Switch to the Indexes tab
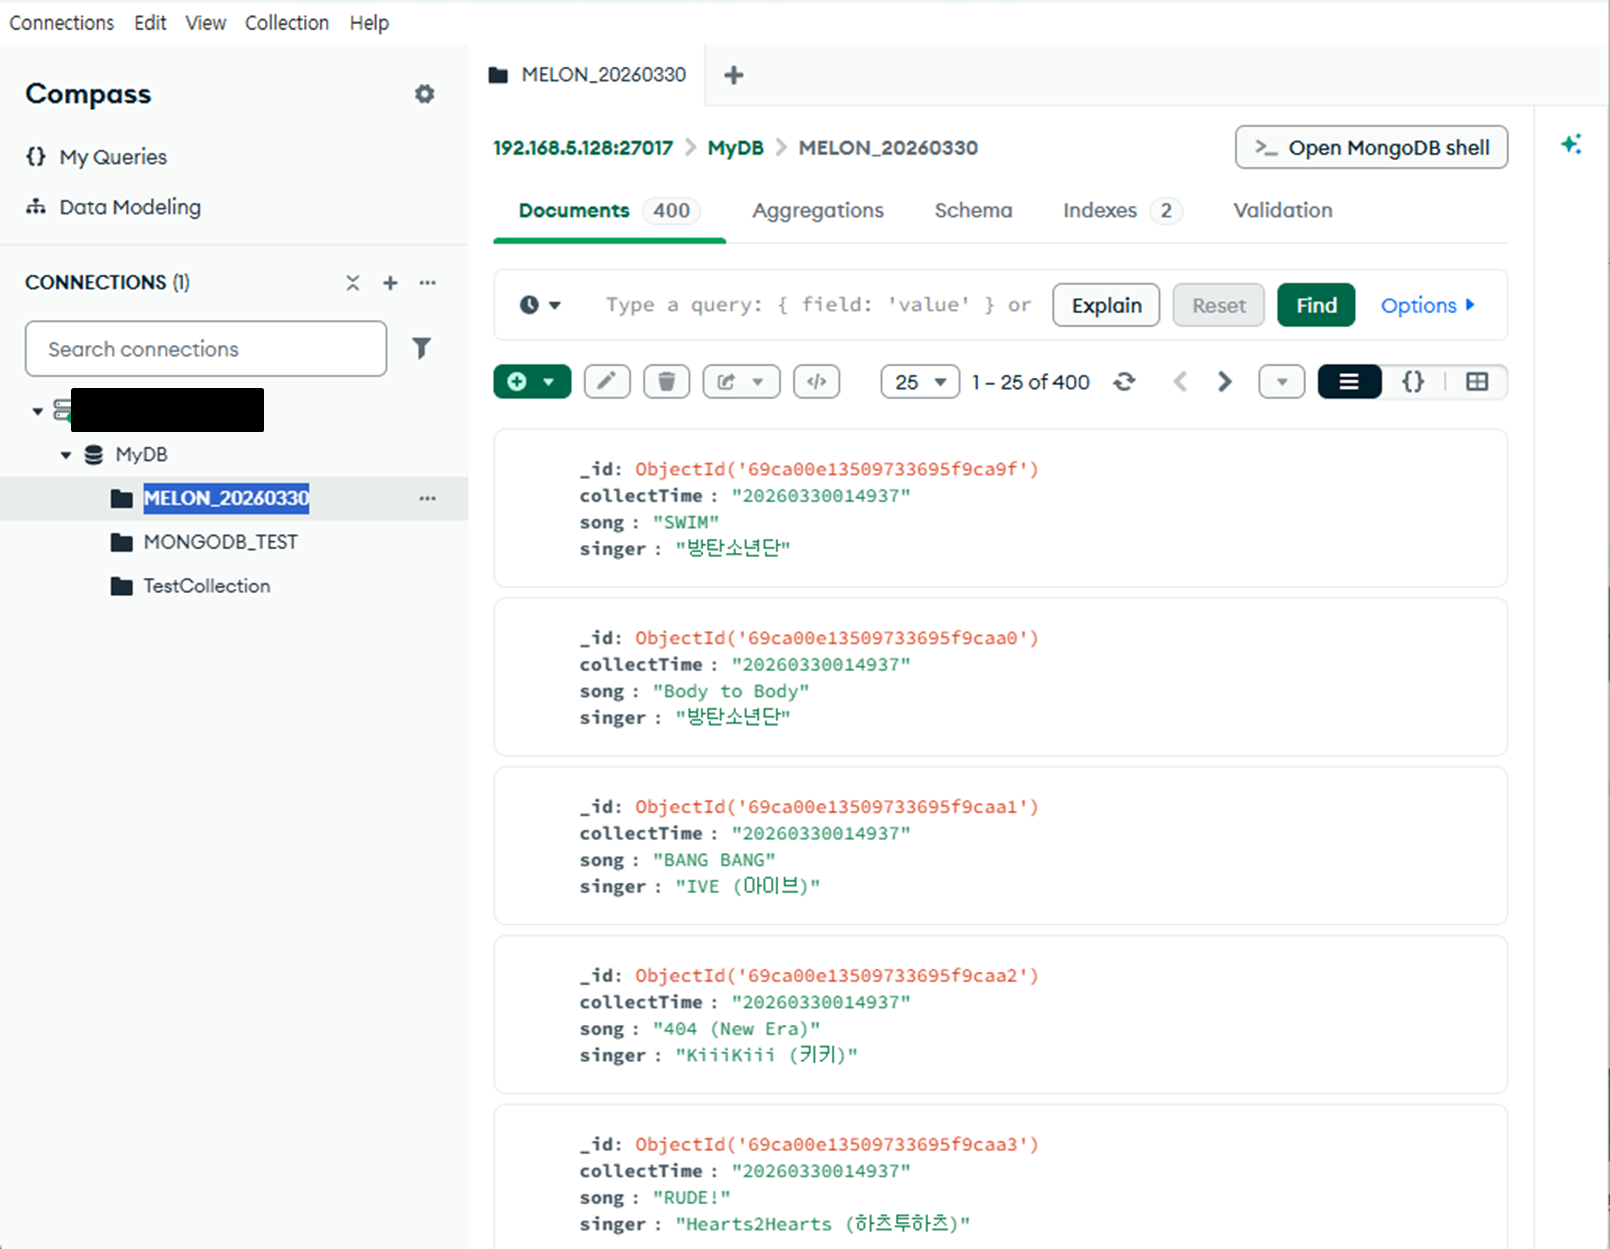Image resolution: width=1610 pixels, height=1249 pixels. click(1122, 210)
